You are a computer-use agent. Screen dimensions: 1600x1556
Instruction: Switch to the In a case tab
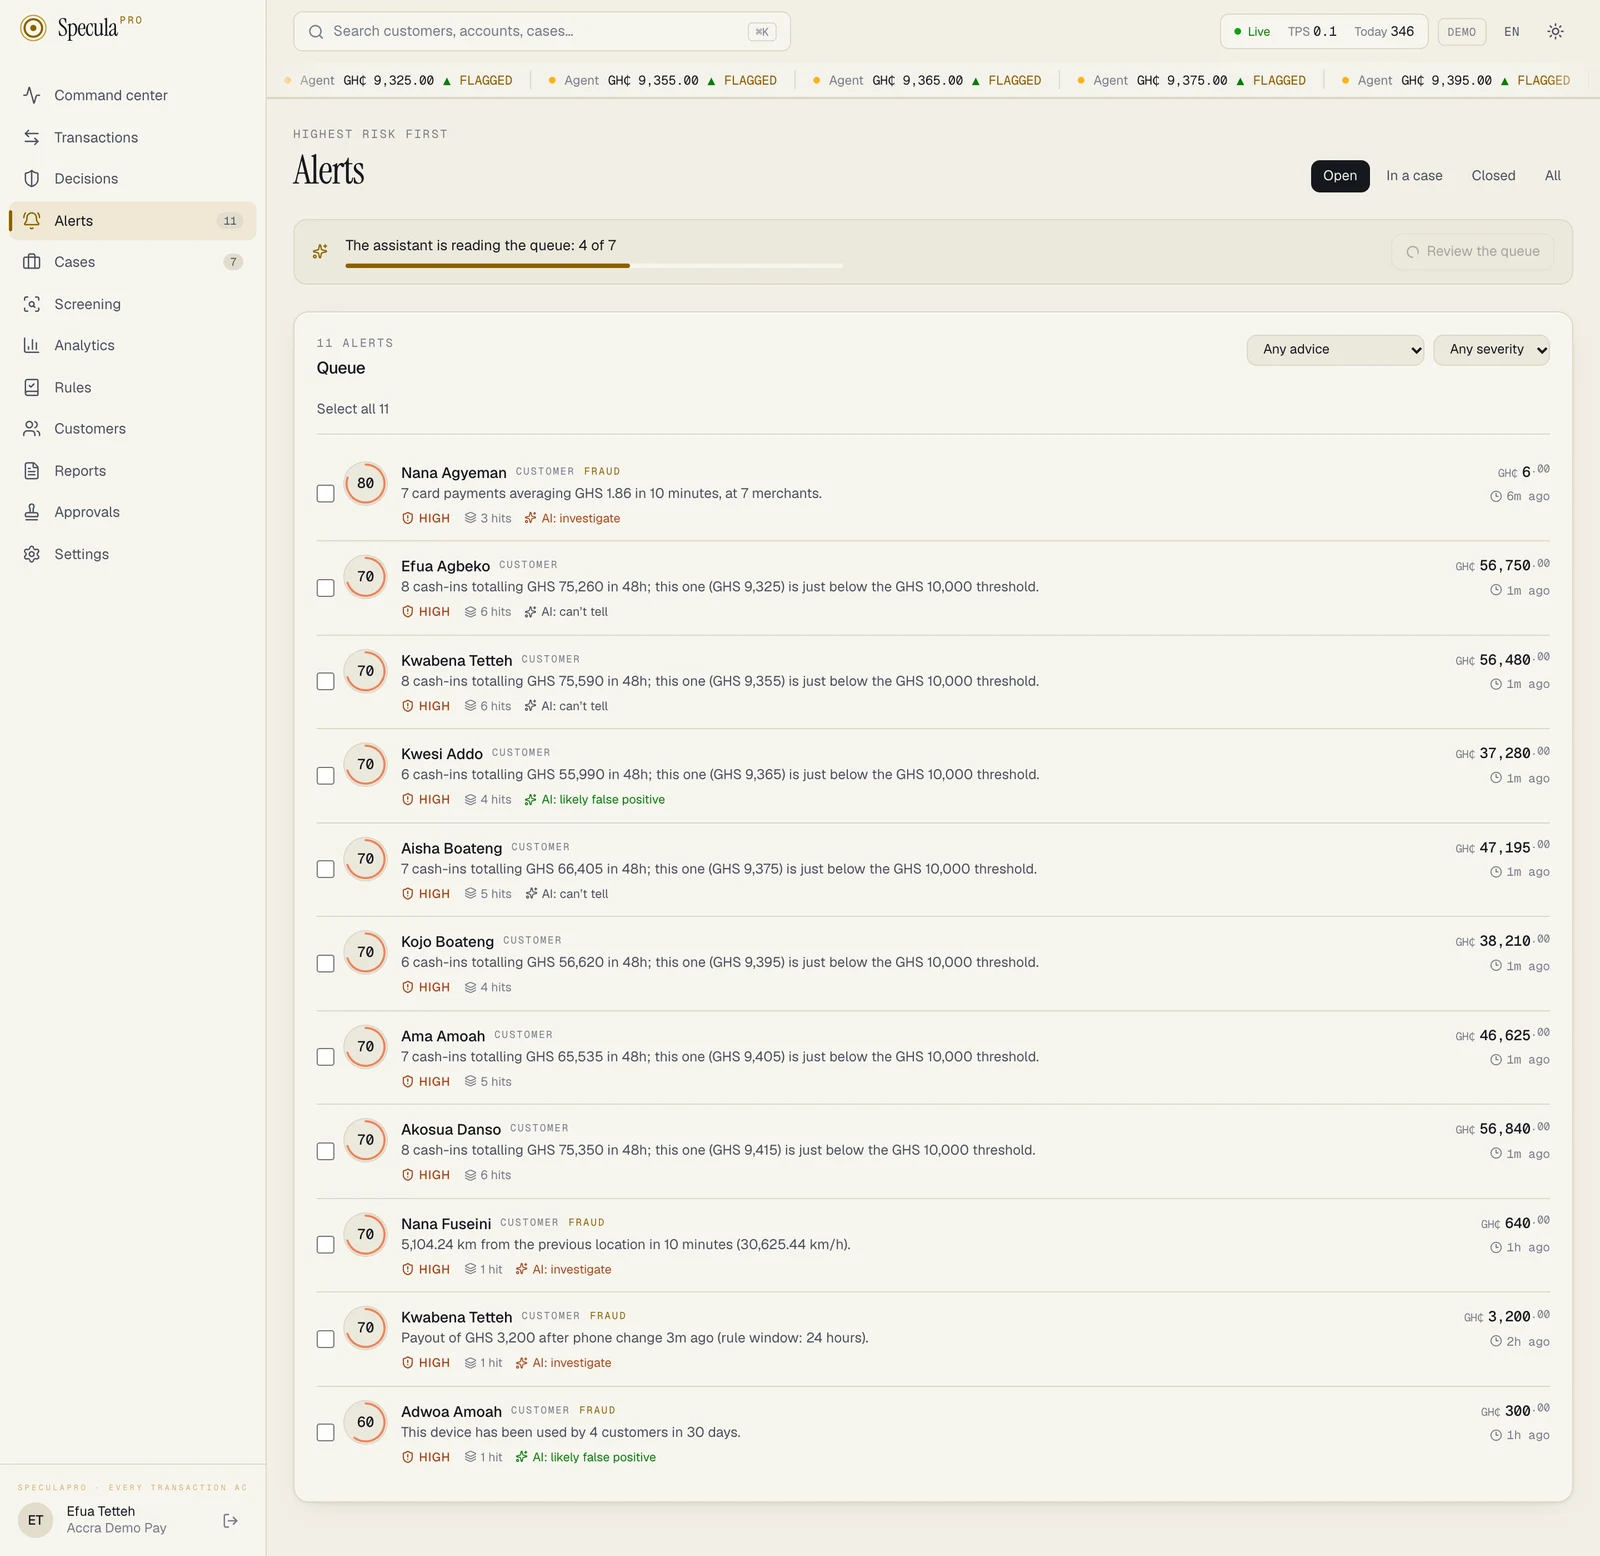(x=1414, y=176)
